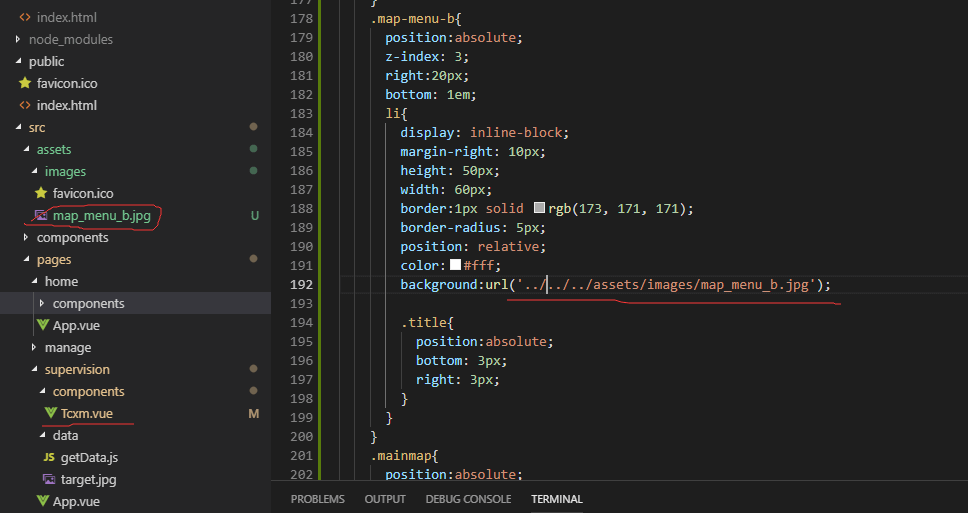
Task: Expand the manage folder
Action: coord(34,347)
